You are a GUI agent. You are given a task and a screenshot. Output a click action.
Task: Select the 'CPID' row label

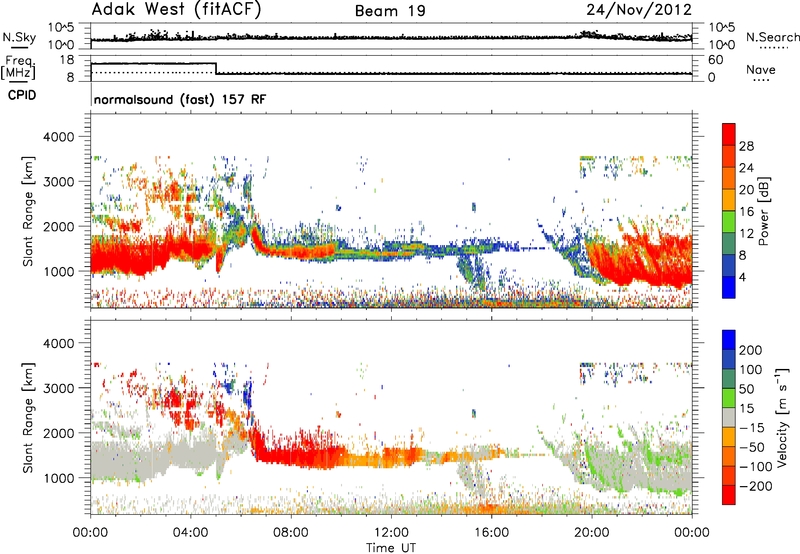21,95
